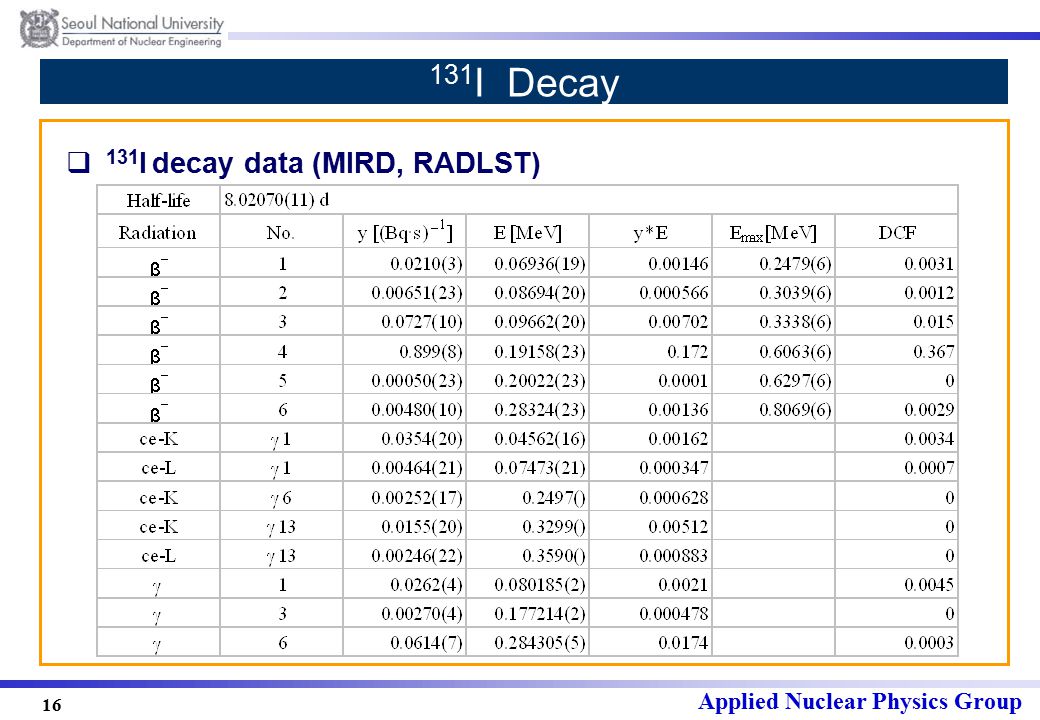This screenshot has width=1040, height=720.
Task: Click the 'Emax[MeV]' column header
Action: pyautogui.click(x=773, y=233)
